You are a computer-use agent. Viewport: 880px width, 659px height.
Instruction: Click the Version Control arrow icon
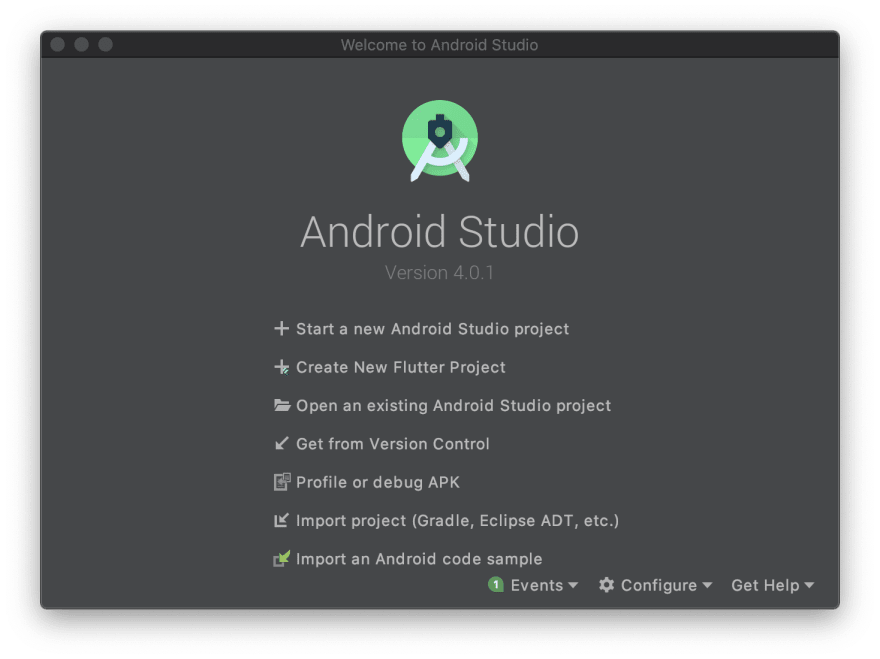[x=282, y=443]
